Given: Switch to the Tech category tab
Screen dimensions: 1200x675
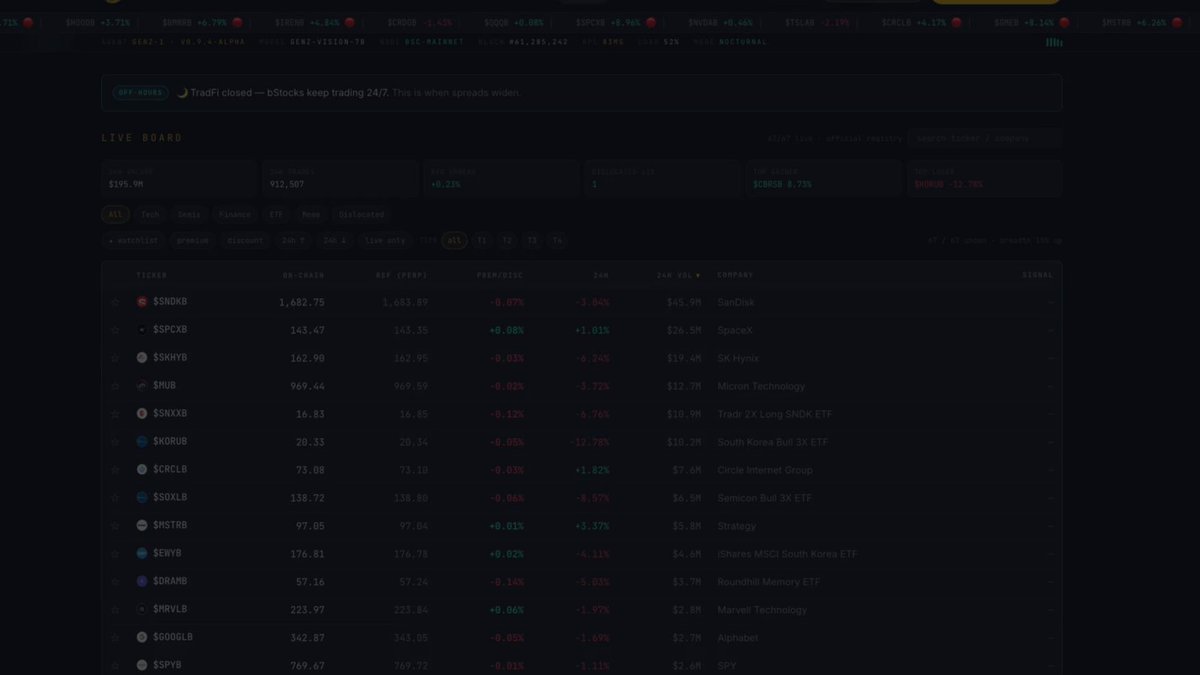Looking at the screenshot, I should (x=150, y=215).
